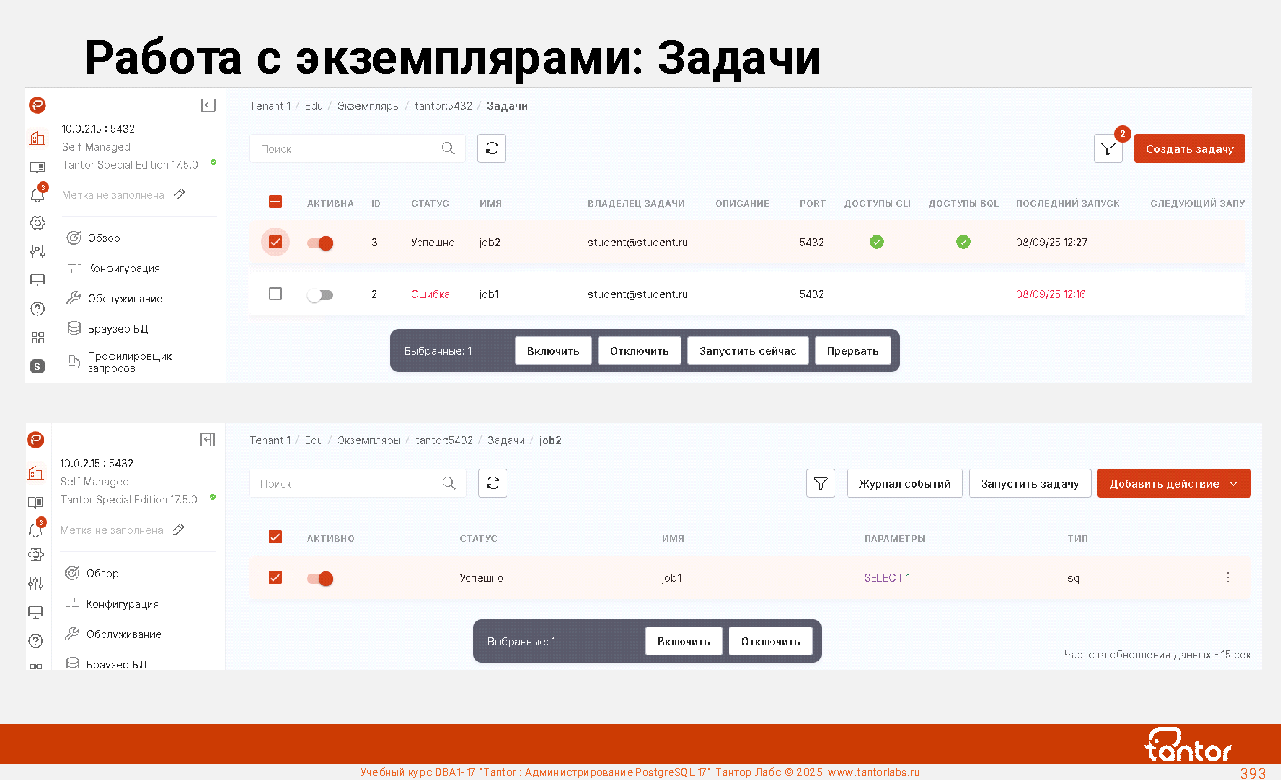Click the notification bell icon in the top sidebar
Viewport: 1281px width, 780px height.
[37, 195]
